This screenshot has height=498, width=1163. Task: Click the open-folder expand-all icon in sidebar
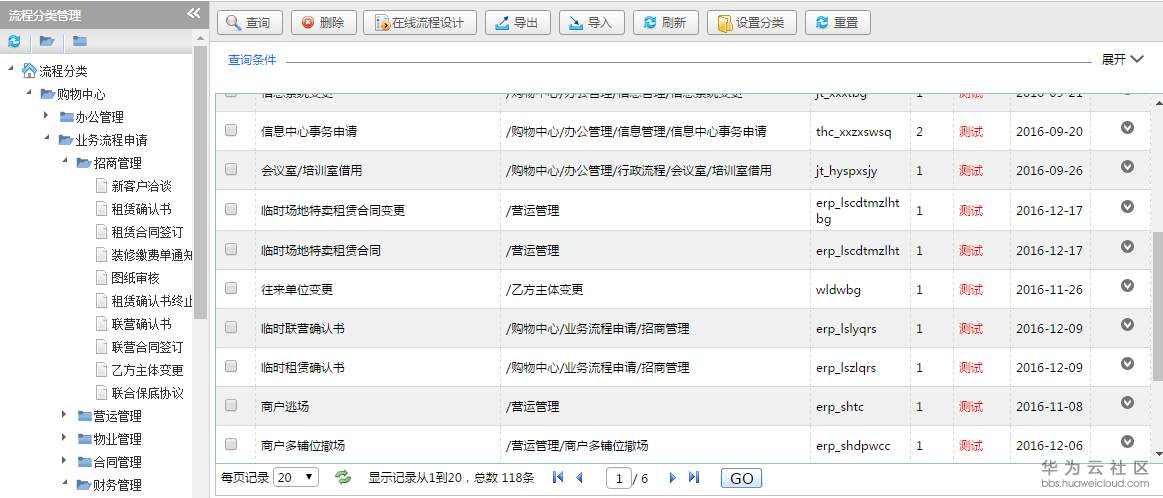tap(47, 42)
